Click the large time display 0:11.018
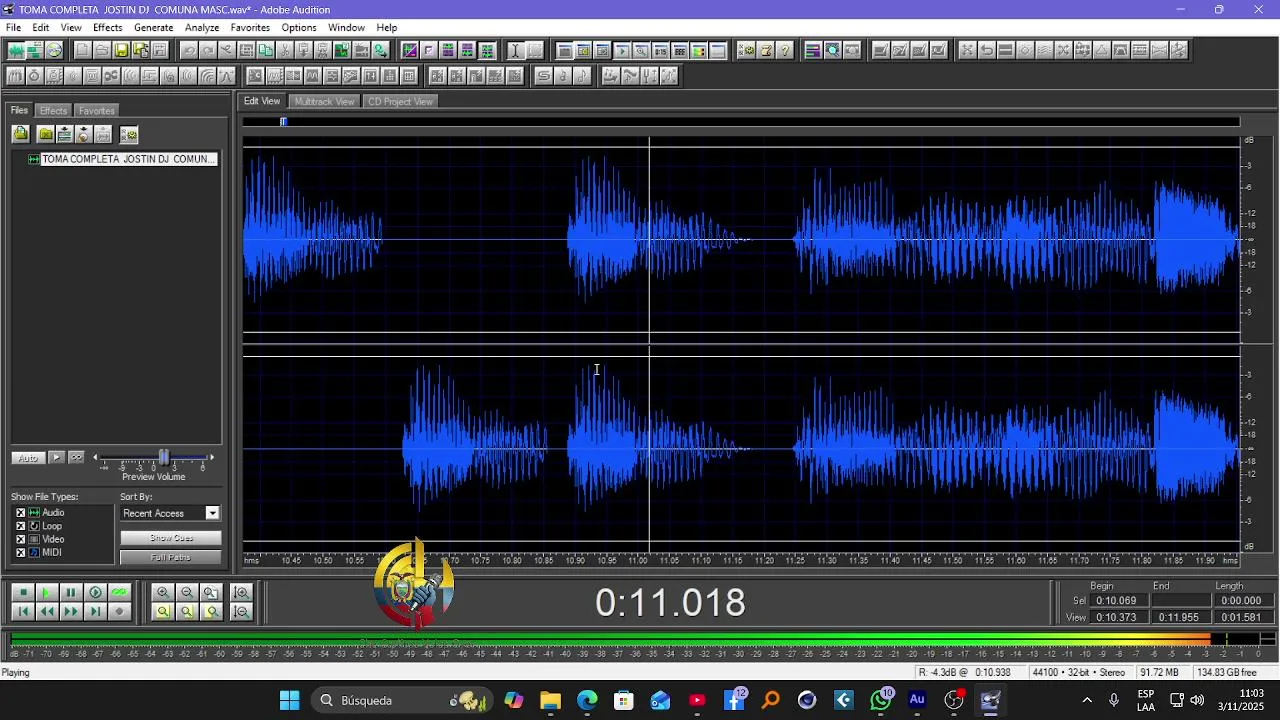This screenshot has width=1280, height=720. (x=670, y=603)
